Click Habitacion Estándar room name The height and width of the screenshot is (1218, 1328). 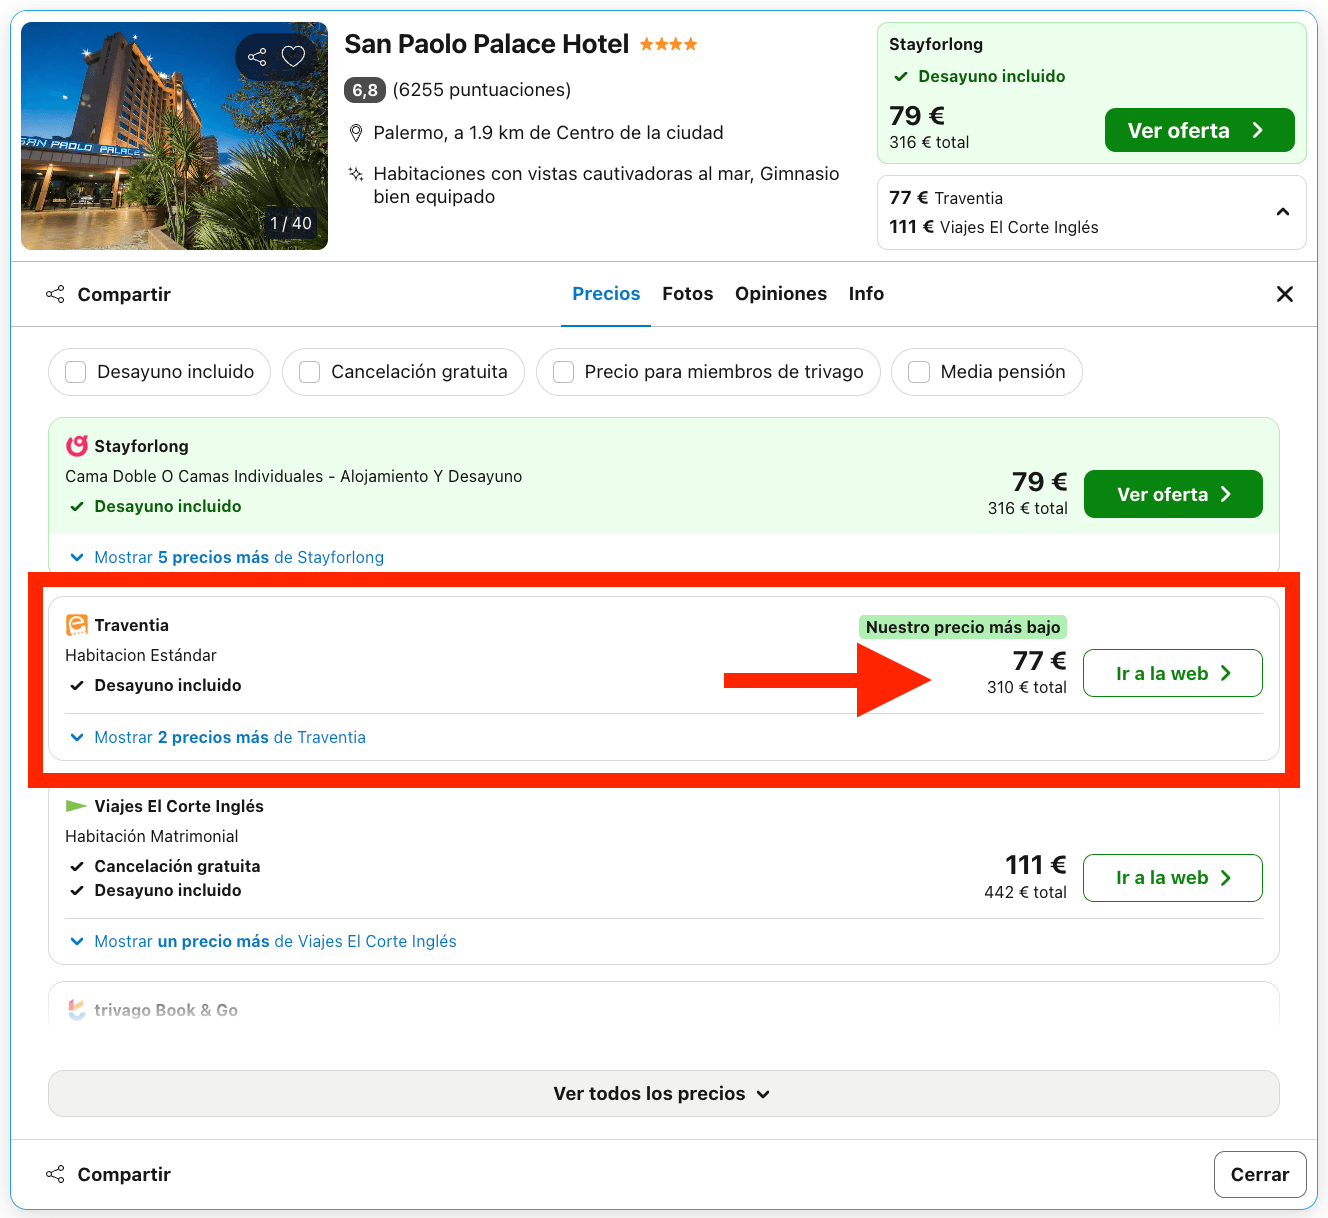[141, 655]
